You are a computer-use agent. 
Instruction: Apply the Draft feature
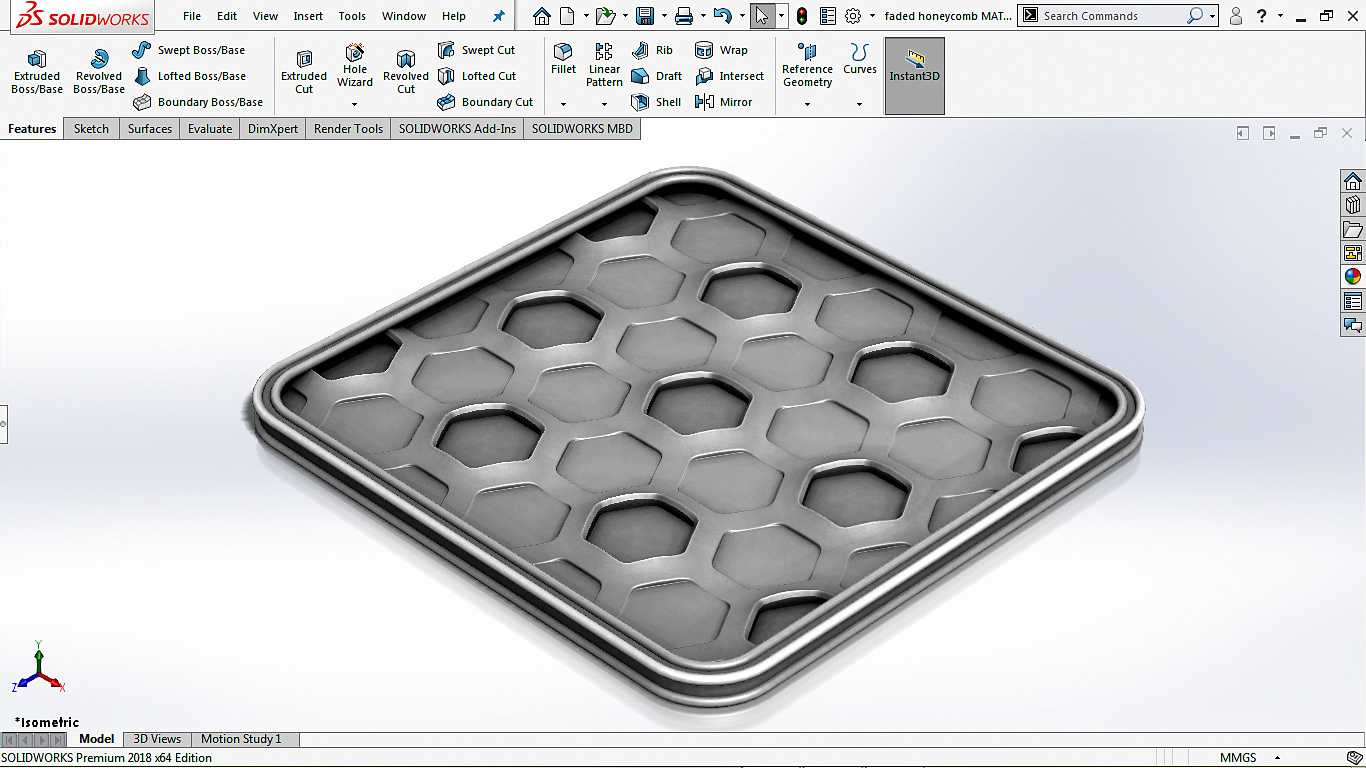(x=656, y=76)
